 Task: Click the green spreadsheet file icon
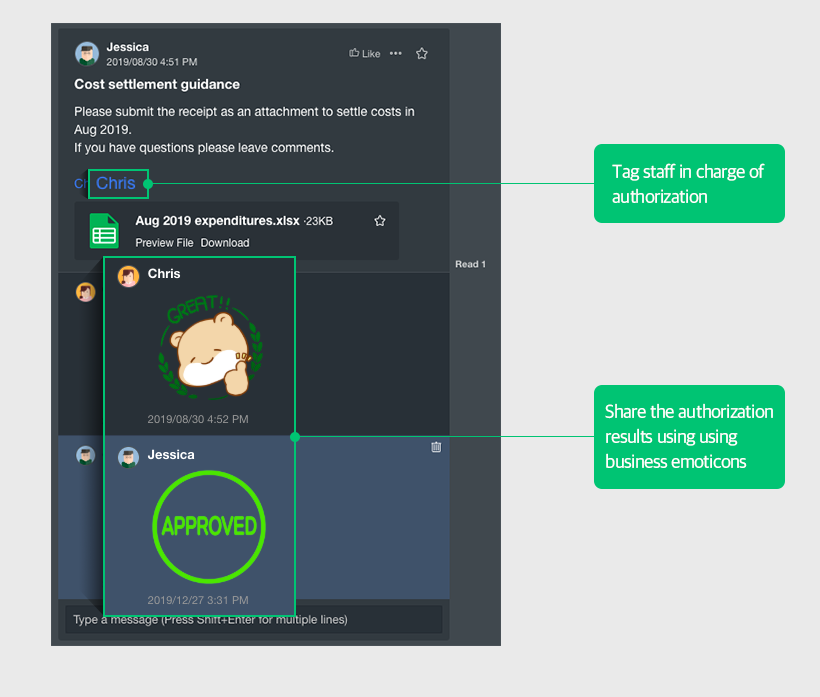coord(104,231)
